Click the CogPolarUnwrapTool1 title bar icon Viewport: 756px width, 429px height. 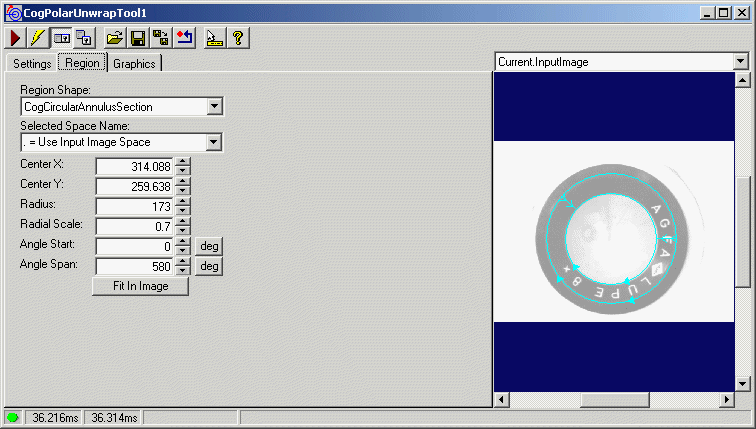point(14,13)
